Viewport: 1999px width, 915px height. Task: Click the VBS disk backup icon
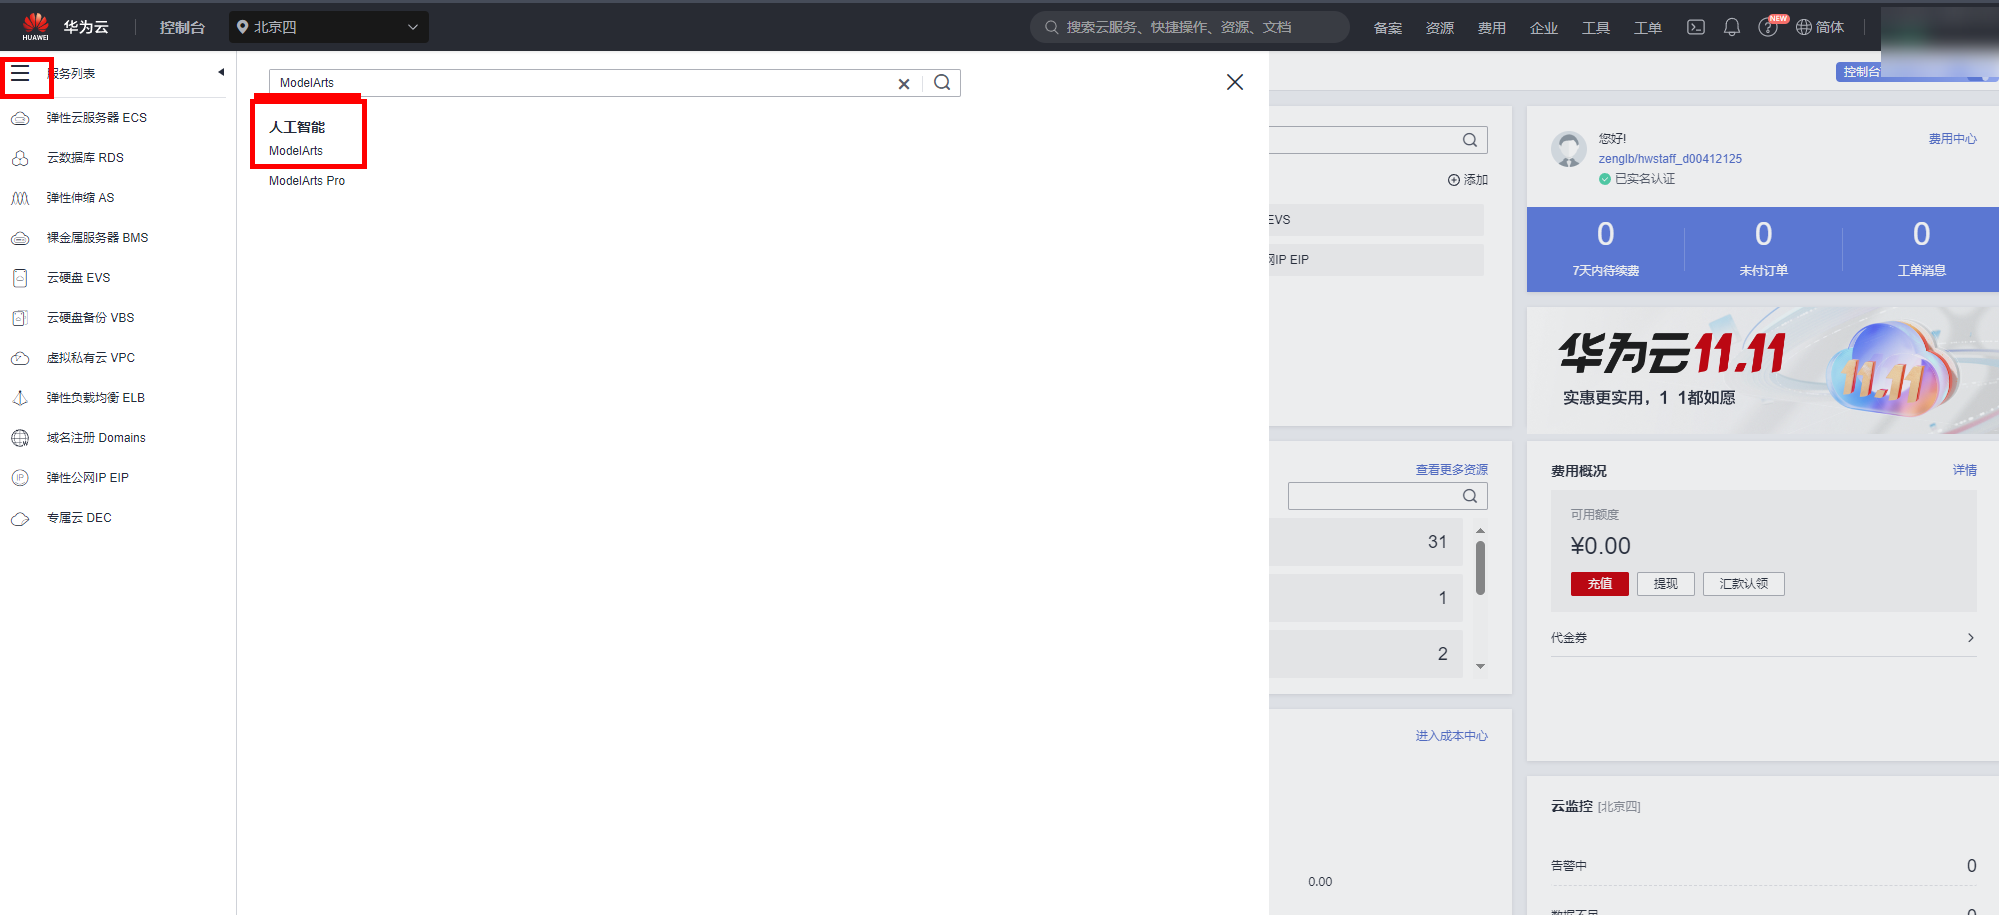click(20, 318)
